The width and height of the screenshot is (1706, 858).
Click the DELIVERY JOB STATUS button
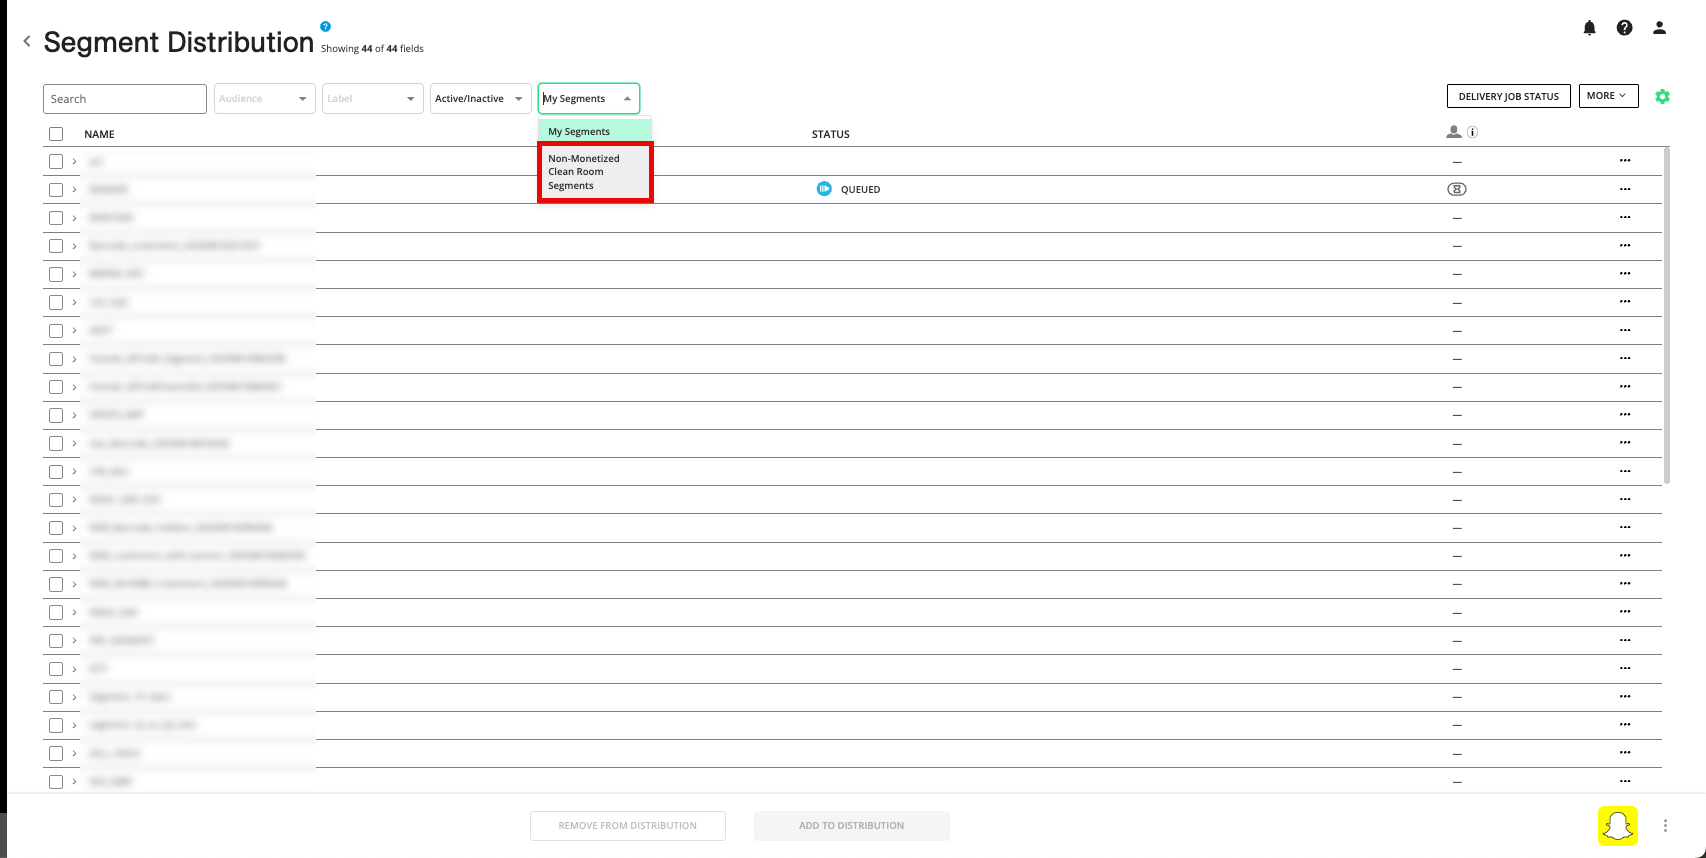[x=1508, y=96]
